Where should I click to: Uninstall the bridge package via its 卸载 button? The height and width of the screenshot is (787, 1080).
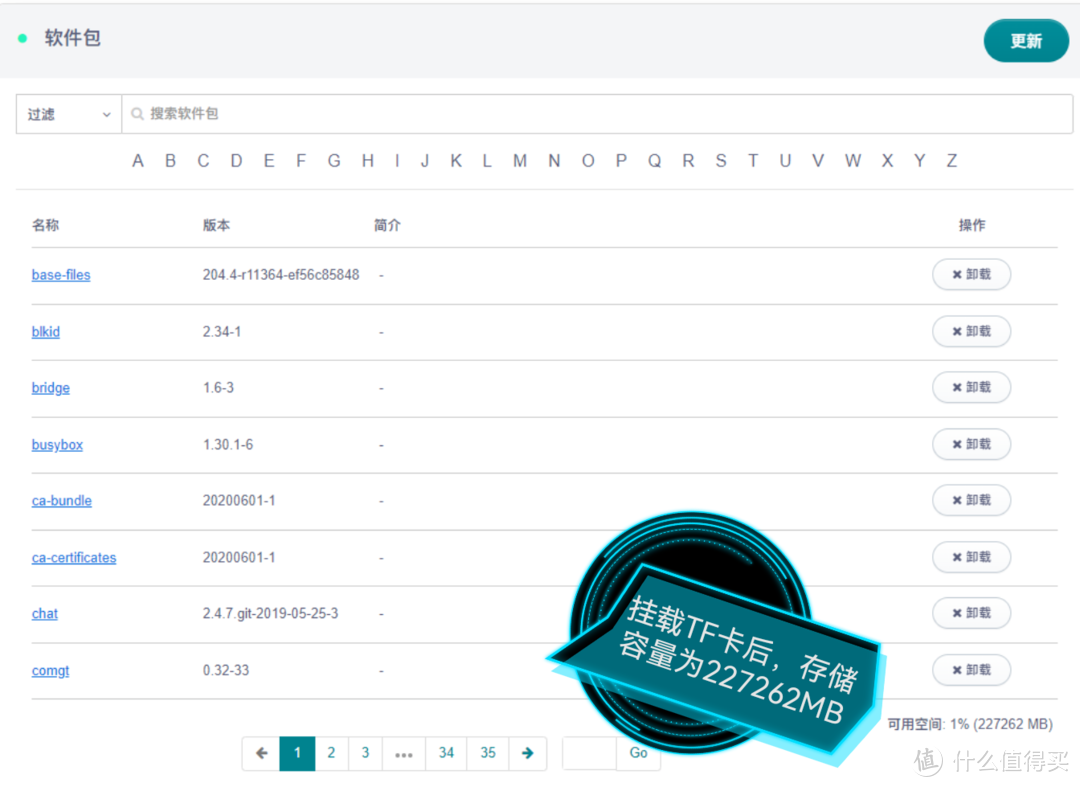(x=971, y=387)
